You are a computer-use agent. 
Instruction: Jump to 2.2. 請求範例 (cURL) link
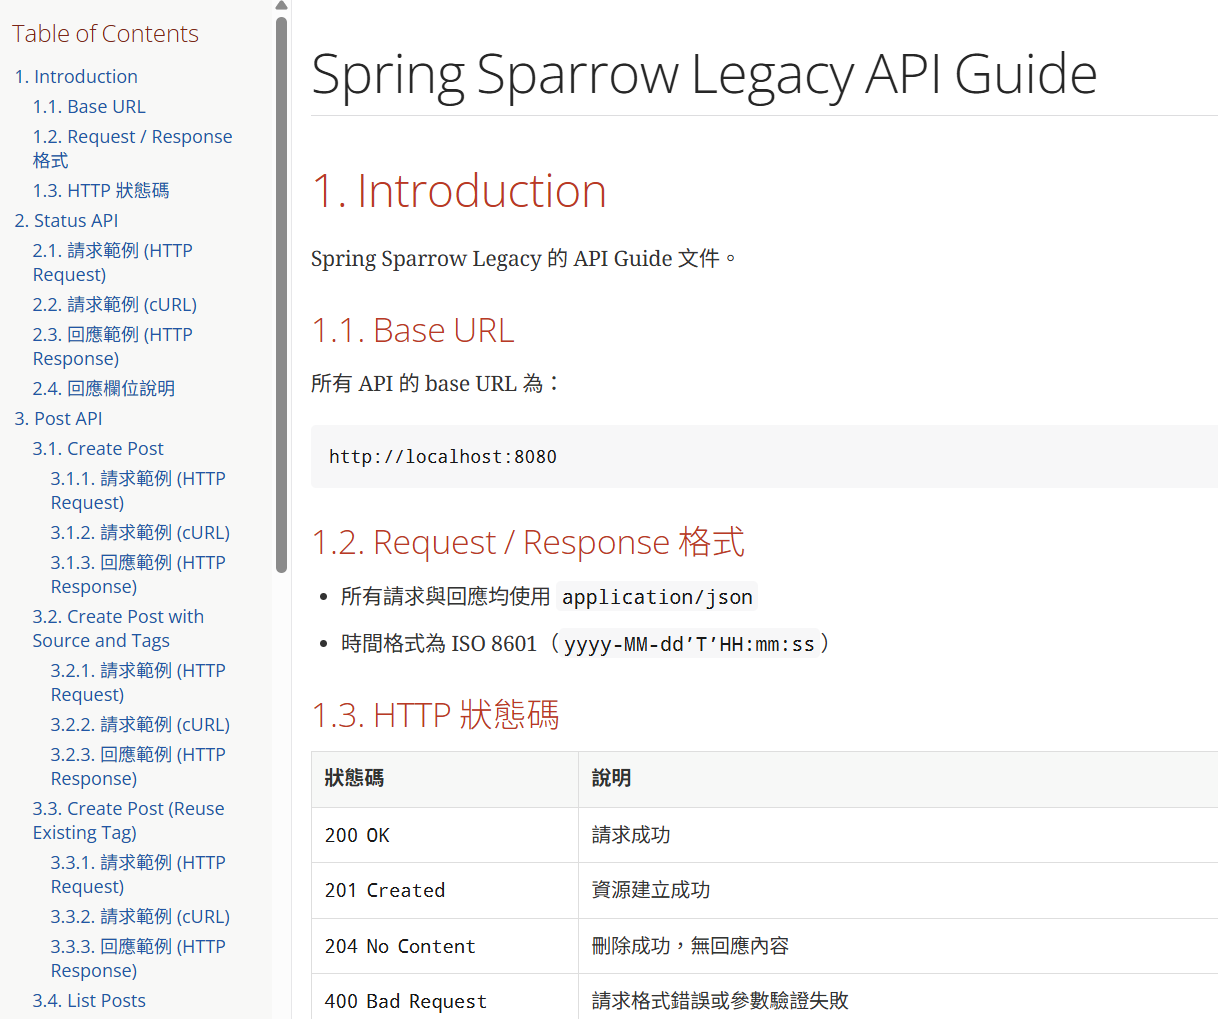pyautogui.click(x=115, y=305)
